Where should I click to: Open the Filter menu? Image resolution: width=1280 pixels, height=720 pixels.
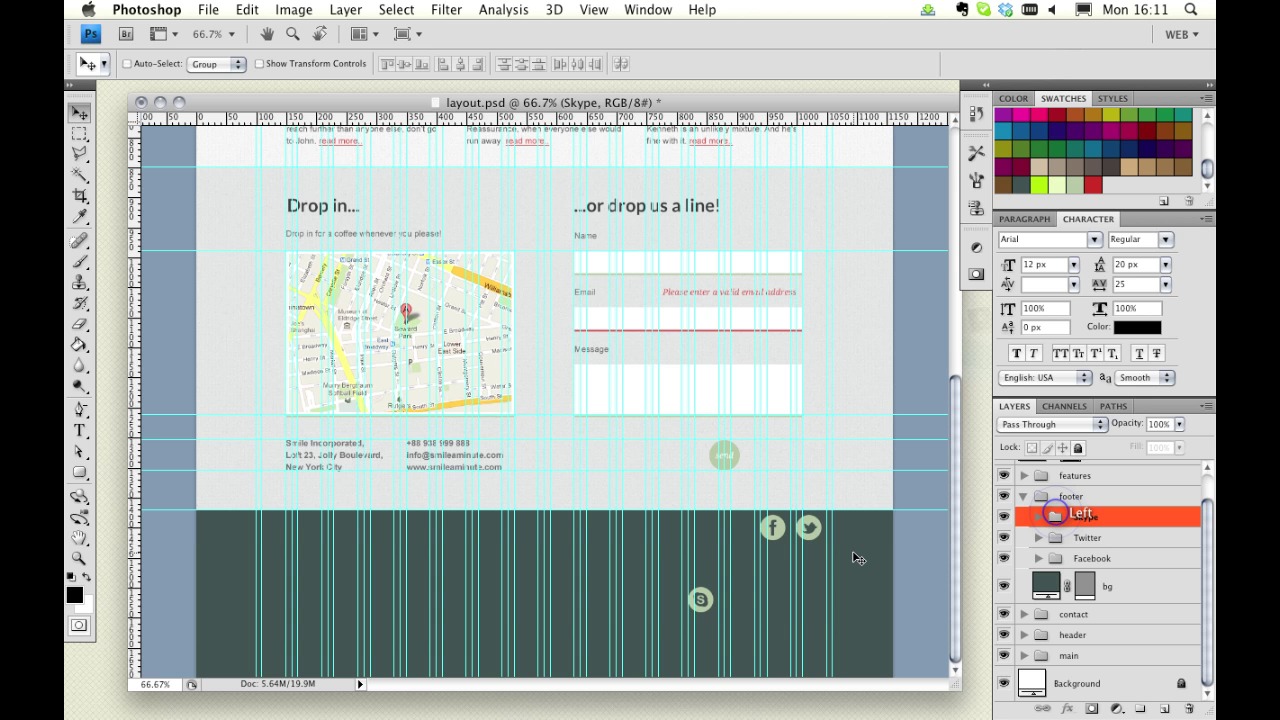pyautogui.click(x=446, y=10)
